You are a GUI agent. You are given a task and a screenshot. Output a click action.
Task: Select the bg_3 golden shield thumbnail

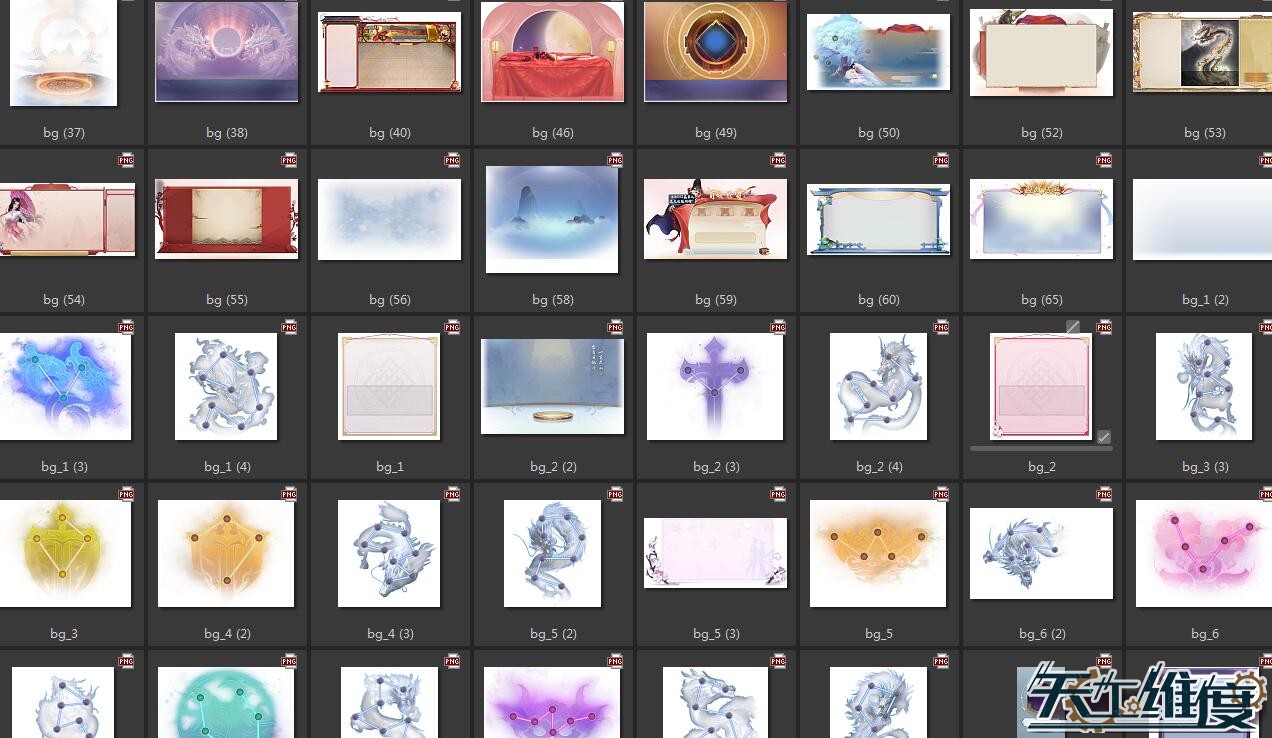point(64,553)
